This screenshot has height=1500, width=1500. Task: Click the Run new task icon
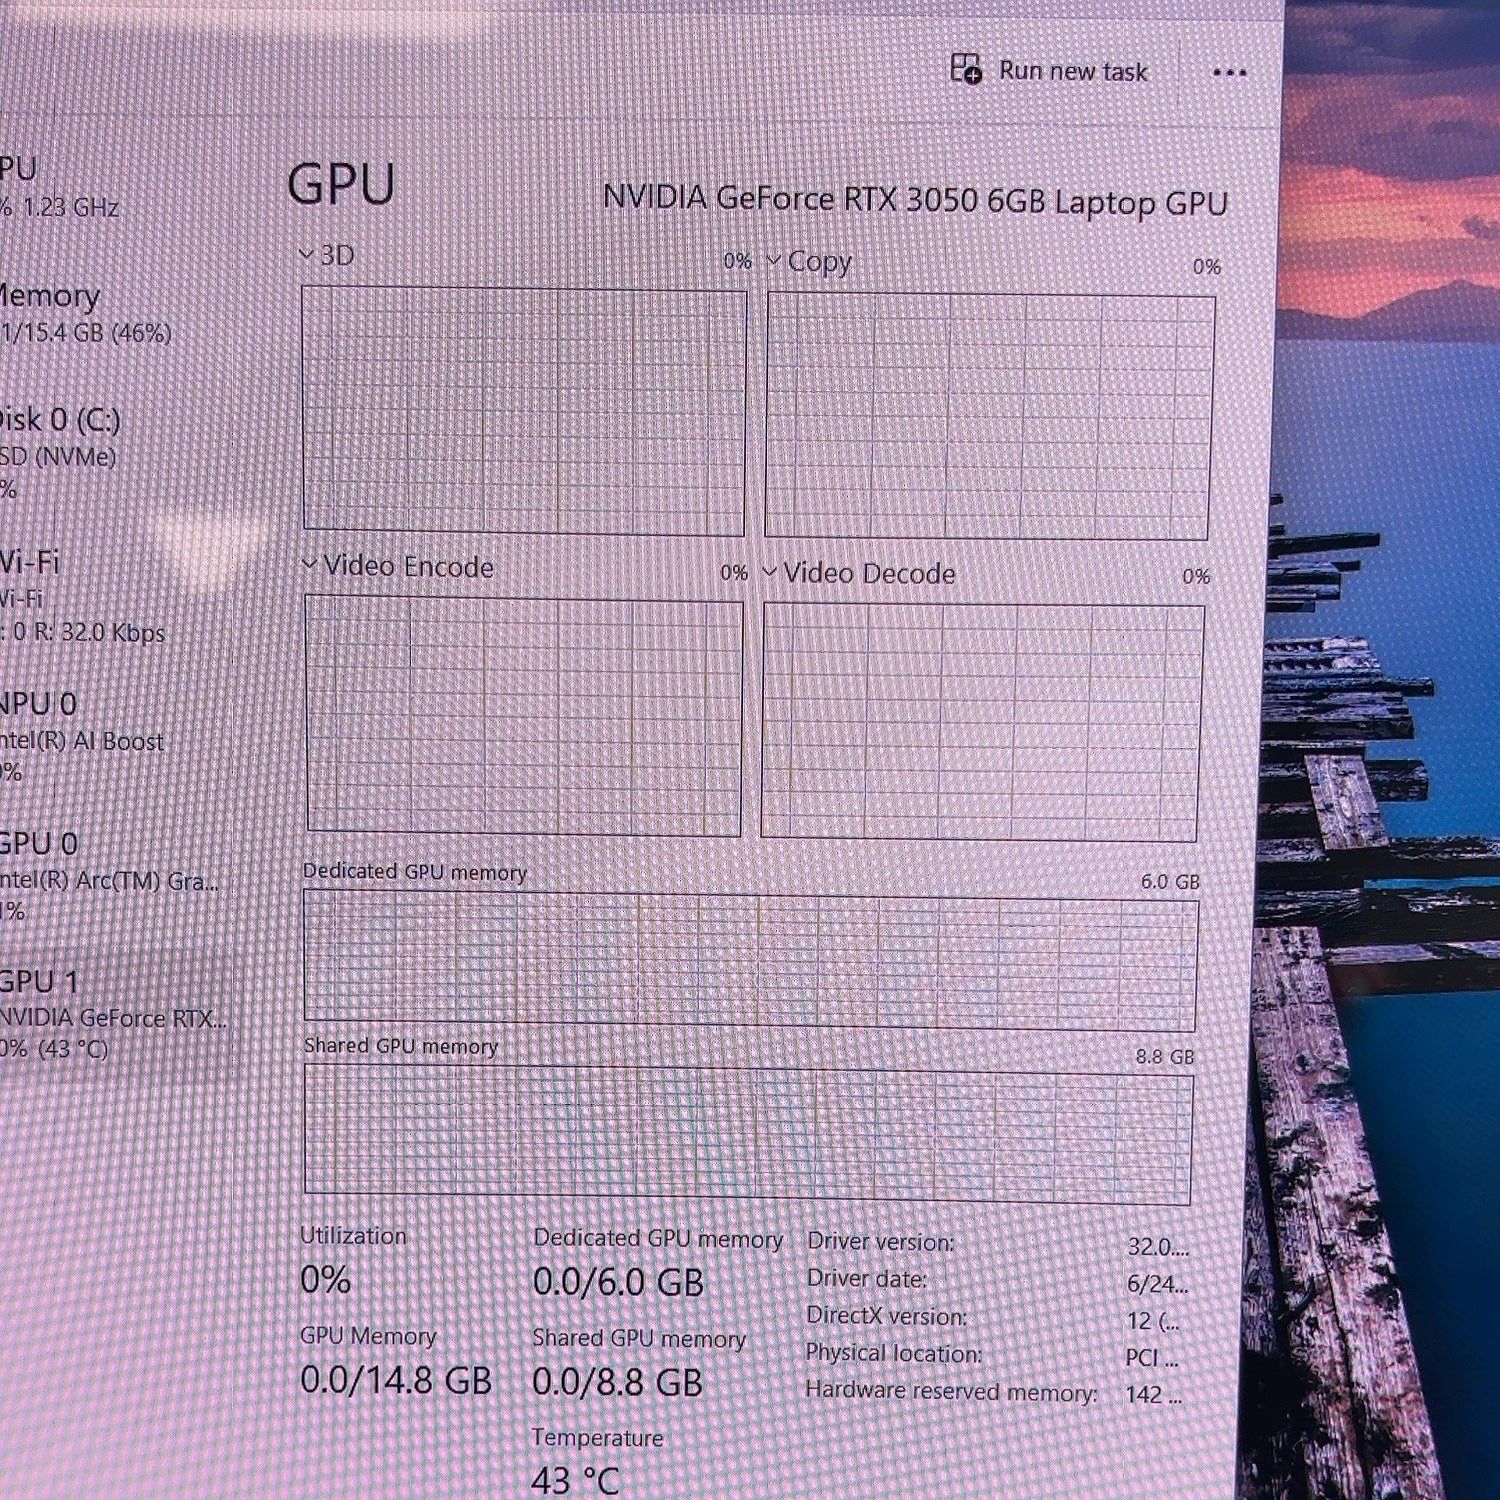click(x=966, y=69)
